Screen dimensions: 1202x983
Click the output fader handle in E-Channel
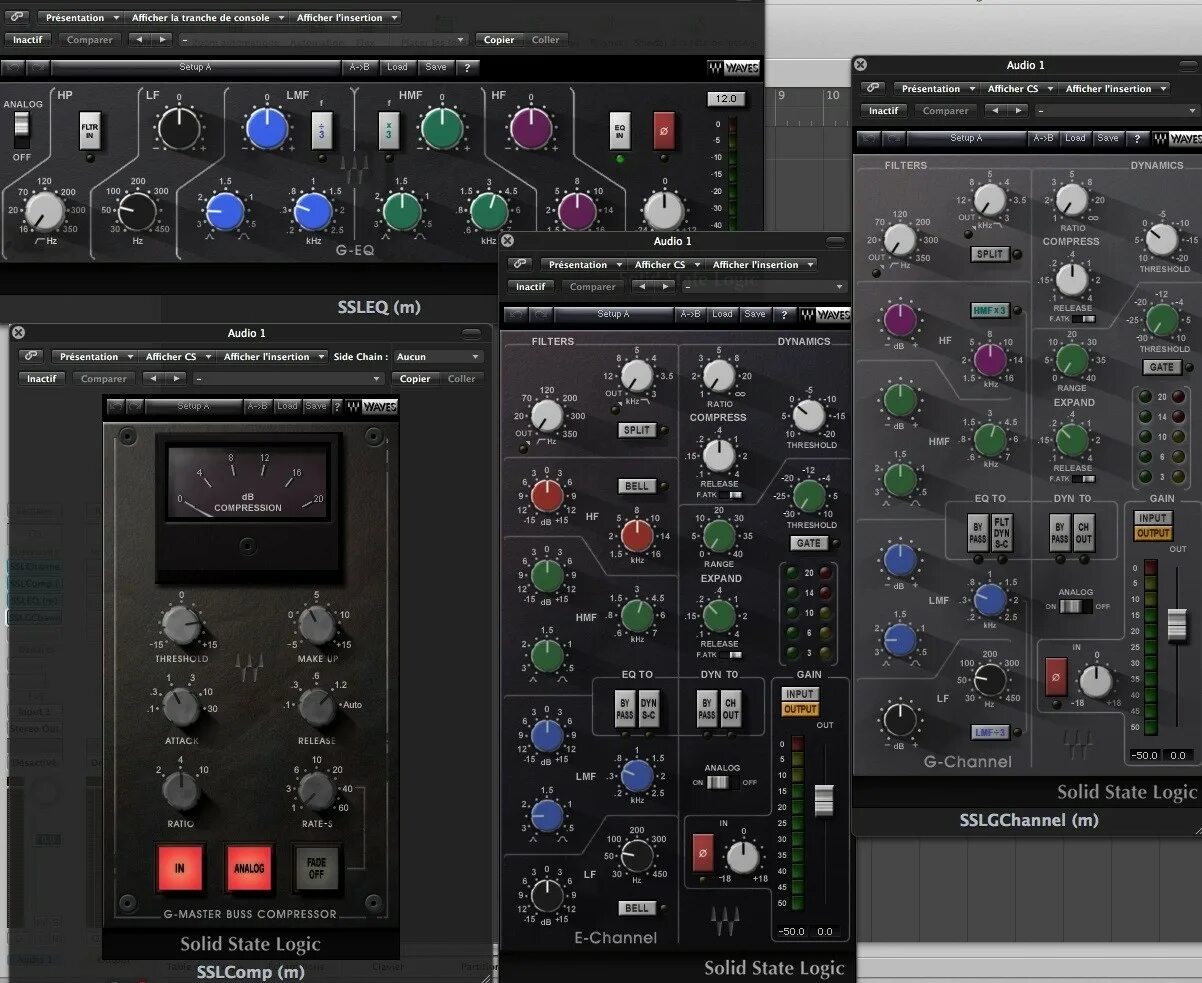[x=824, y=800]
